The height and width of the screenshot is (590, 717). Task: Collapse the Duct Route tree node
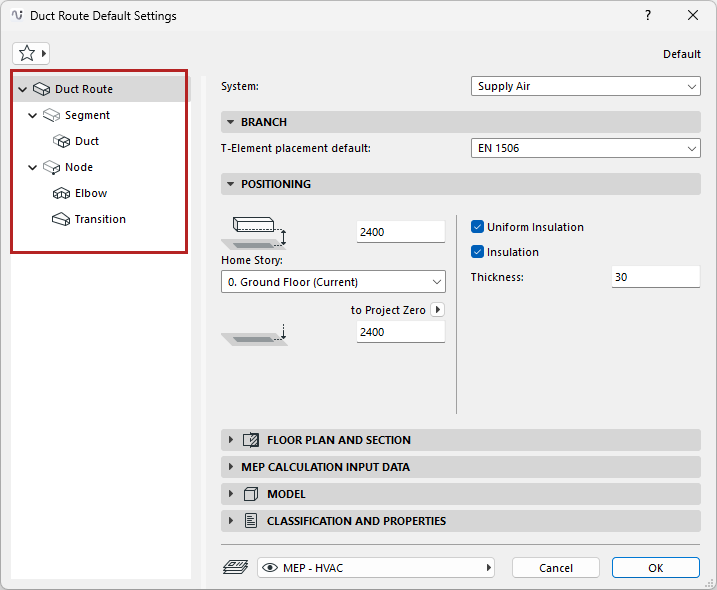(22, 89)
